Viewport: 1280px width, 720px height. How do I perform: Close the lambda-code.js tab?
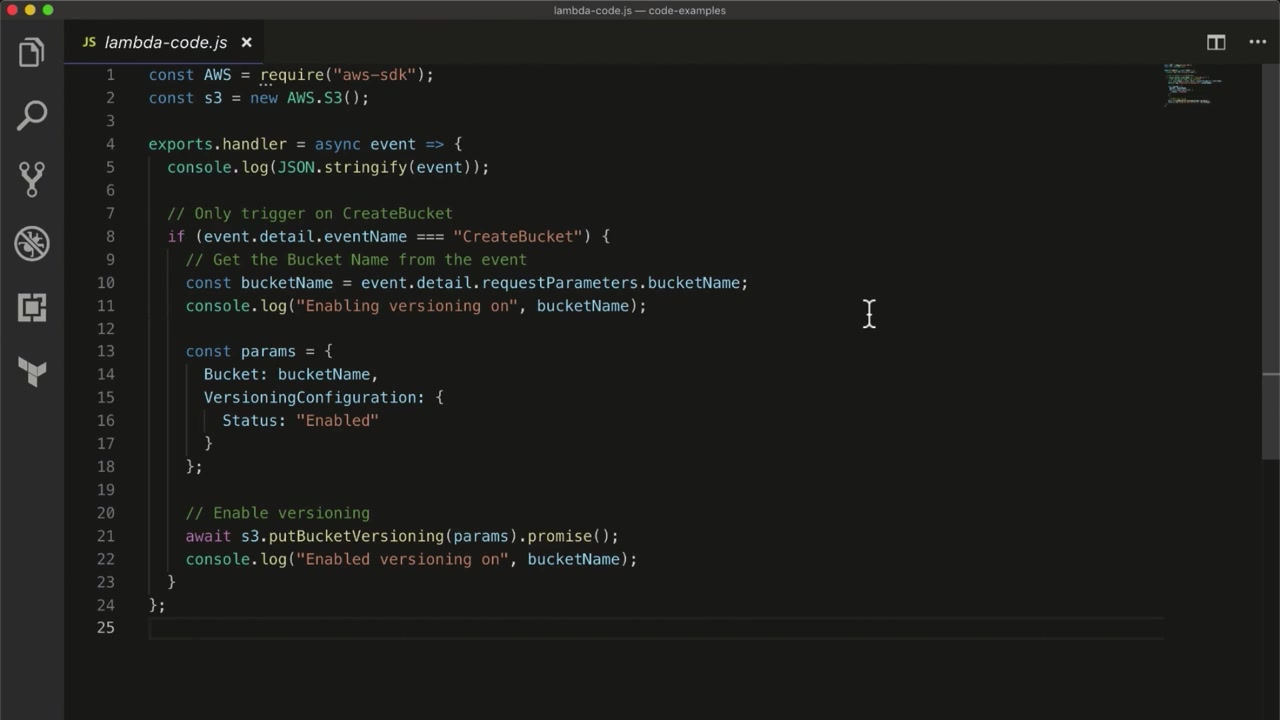[x=246, y=42]
